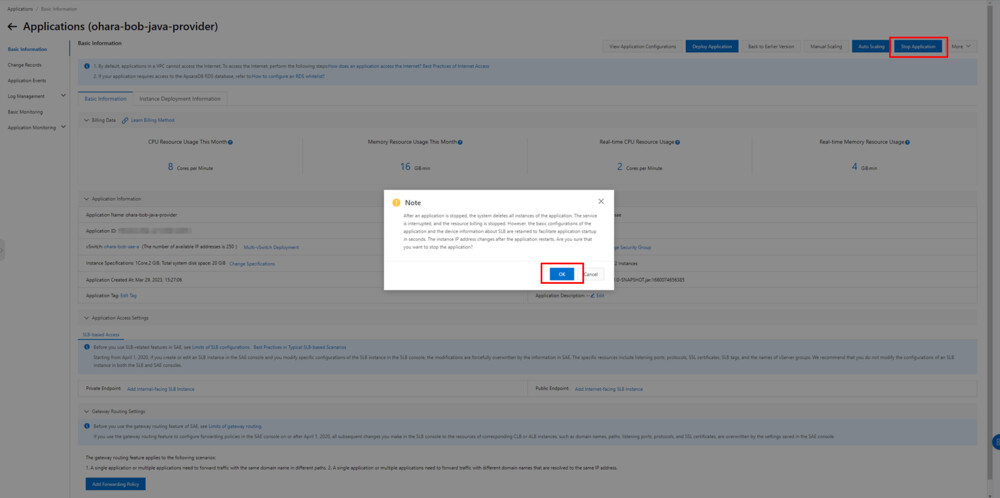Click the info icon in the SLB notice
This screenshot has height=498, width=1000.
tap(87, 347)
